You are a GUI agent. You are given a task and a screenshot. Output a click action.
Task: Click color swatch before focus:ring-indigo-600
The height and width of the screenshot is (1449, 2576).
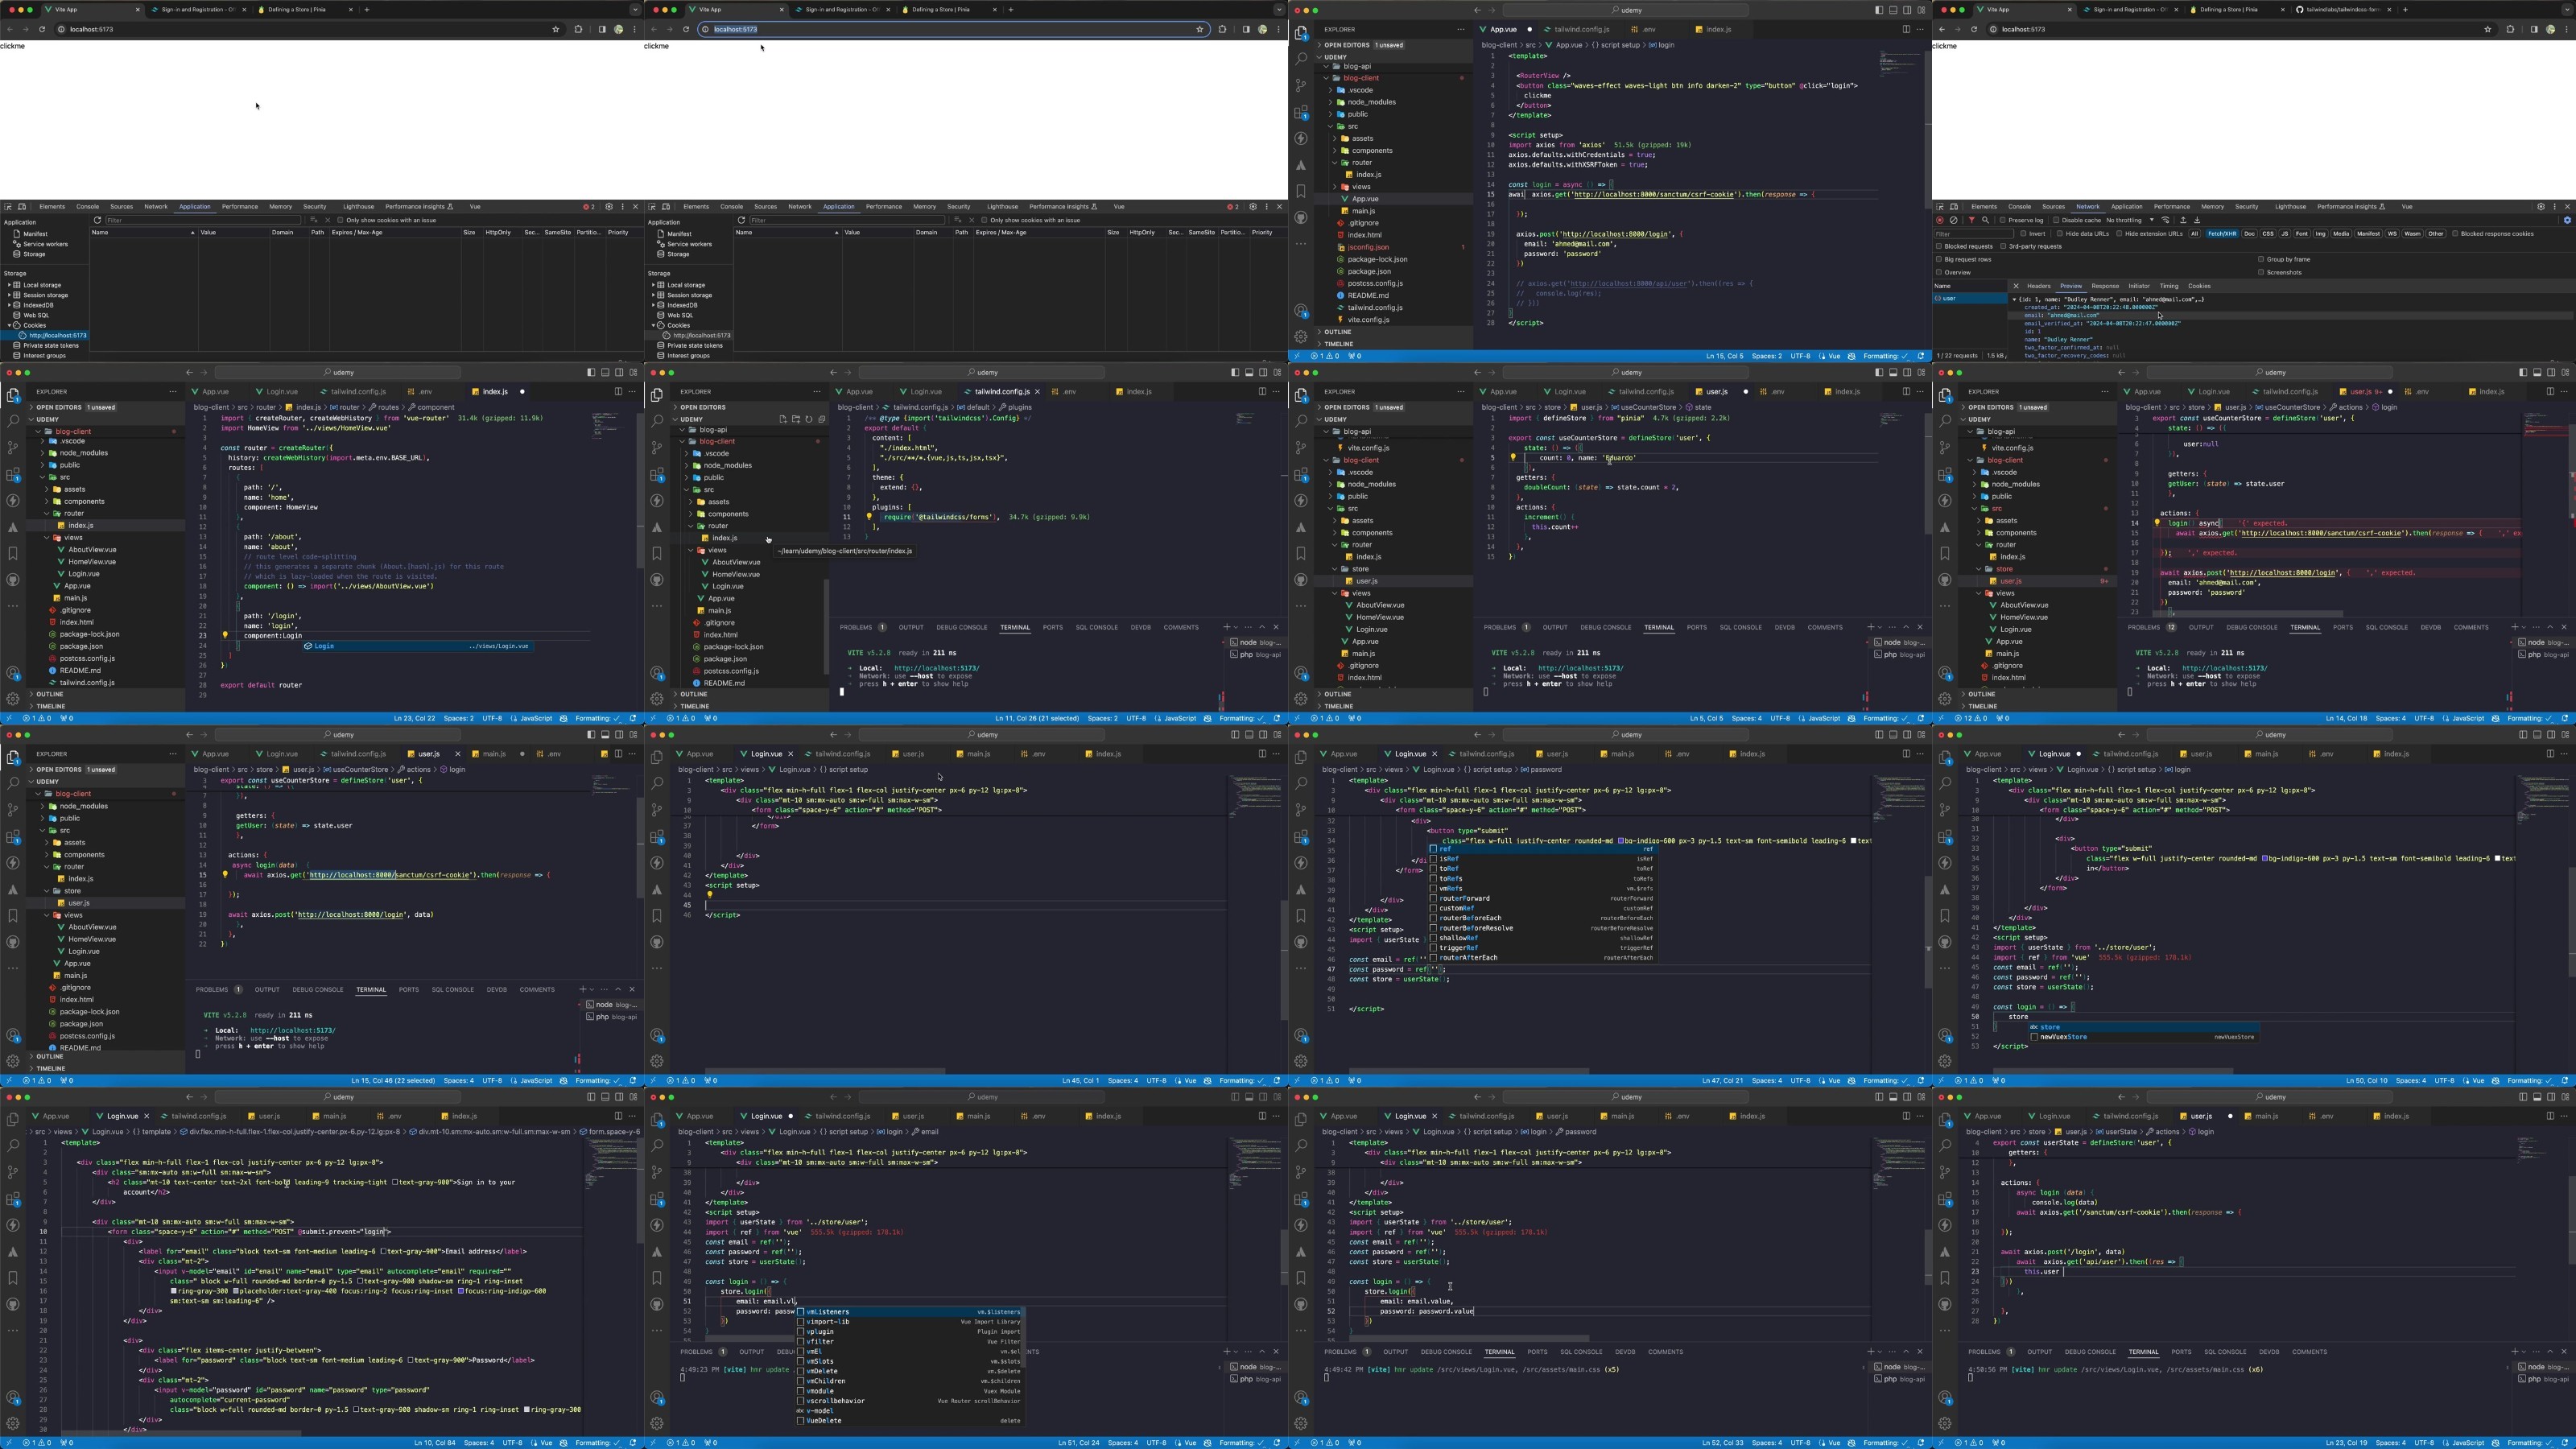(461, 1291)
